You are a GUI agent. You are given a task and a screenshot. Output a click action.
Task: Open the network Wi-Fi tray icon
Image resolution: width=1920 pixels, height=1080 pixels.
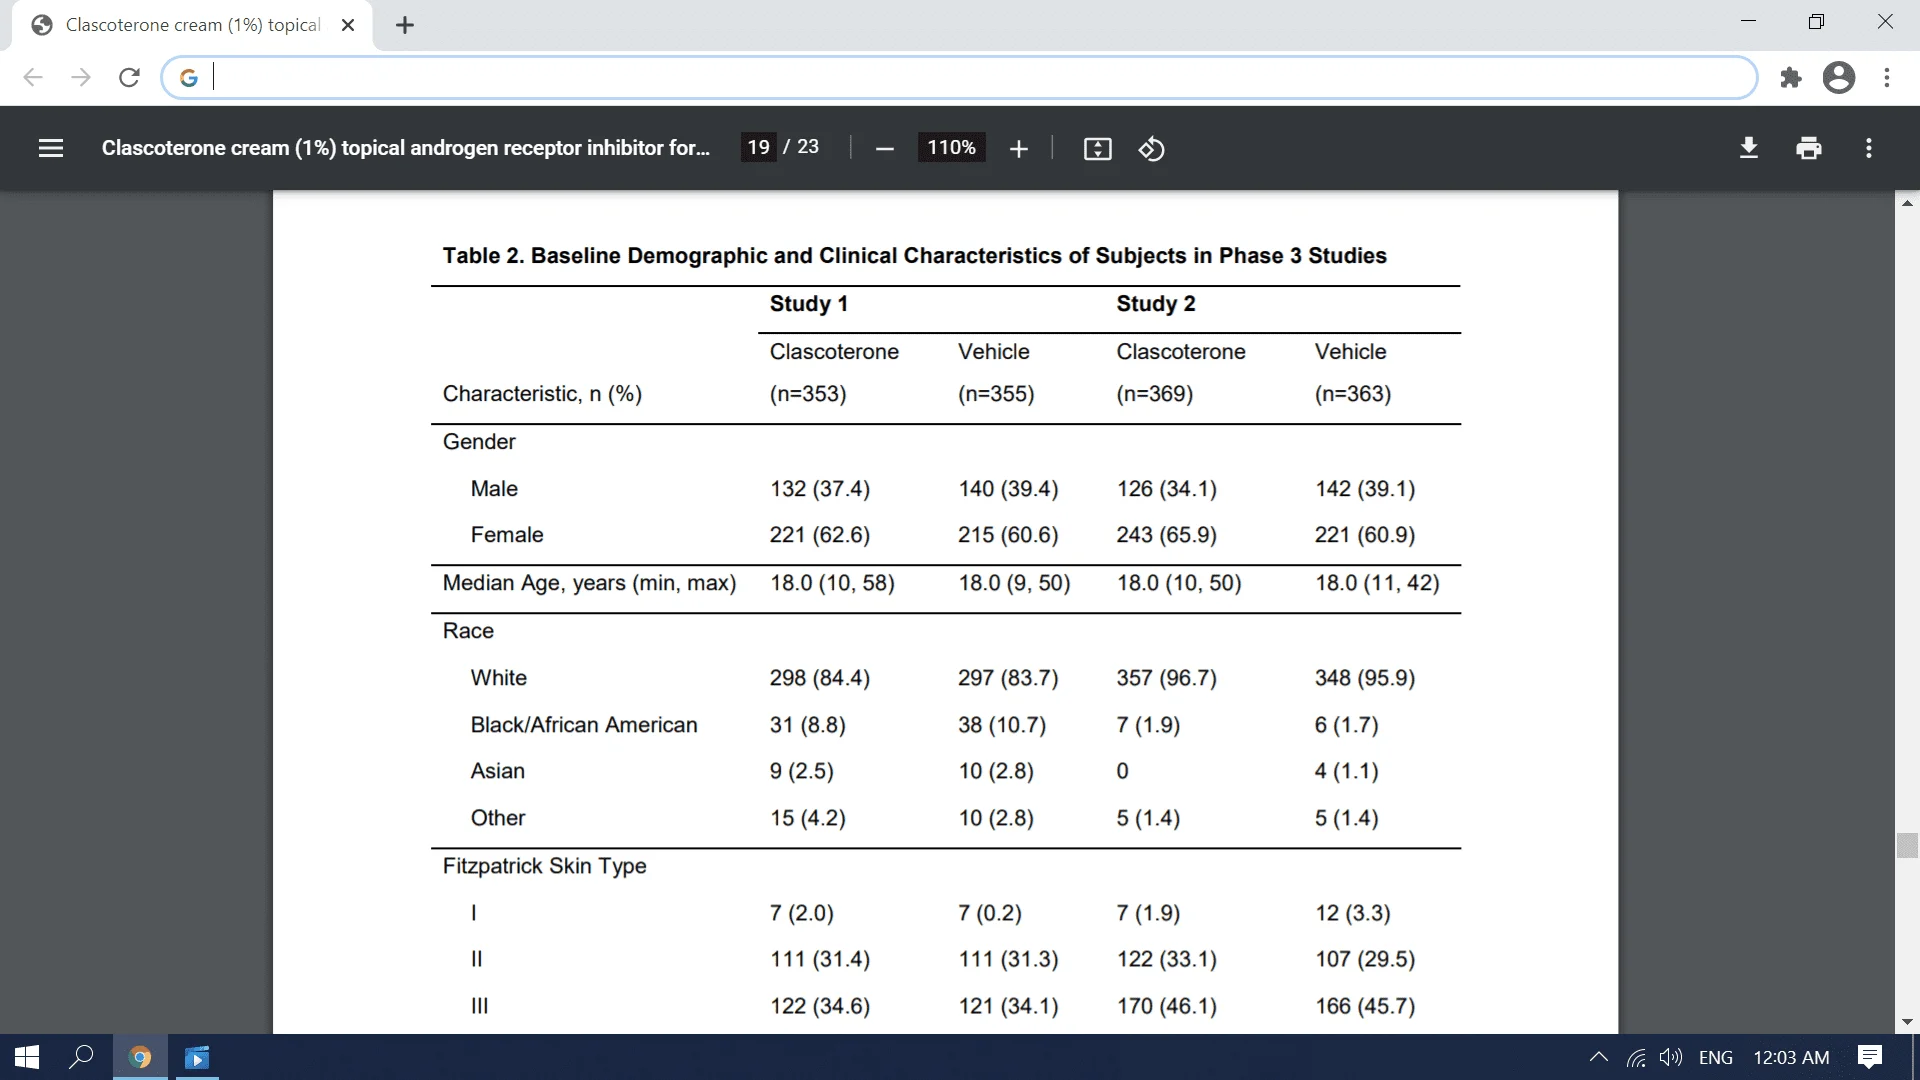click(x=1636, y=1057)
